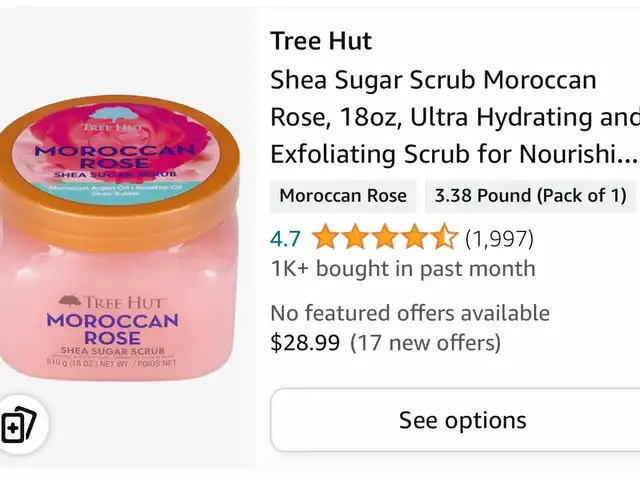The width and height of the screenshot is (640, 479).
Task: Open the add-to-list cards icon below the image
Action: point(19,425)
